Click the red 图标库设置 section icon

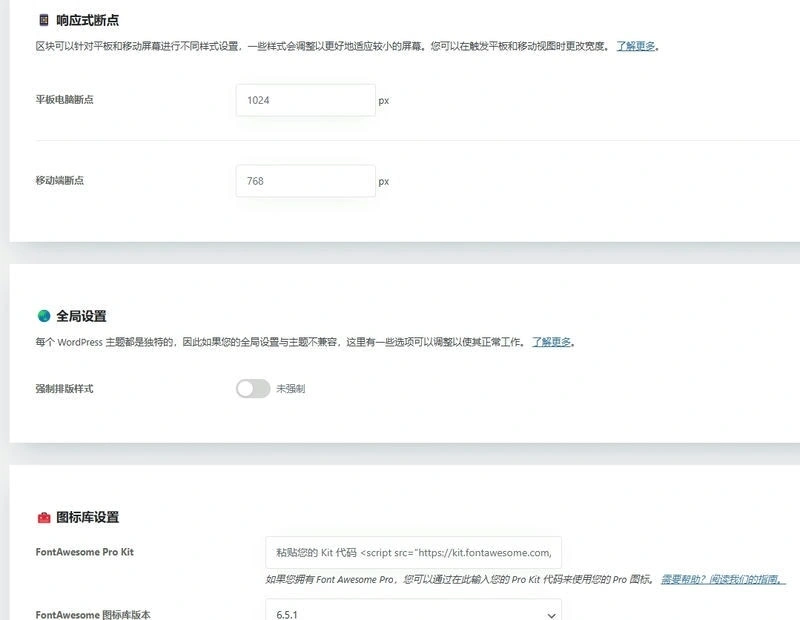tap(43, 518)
